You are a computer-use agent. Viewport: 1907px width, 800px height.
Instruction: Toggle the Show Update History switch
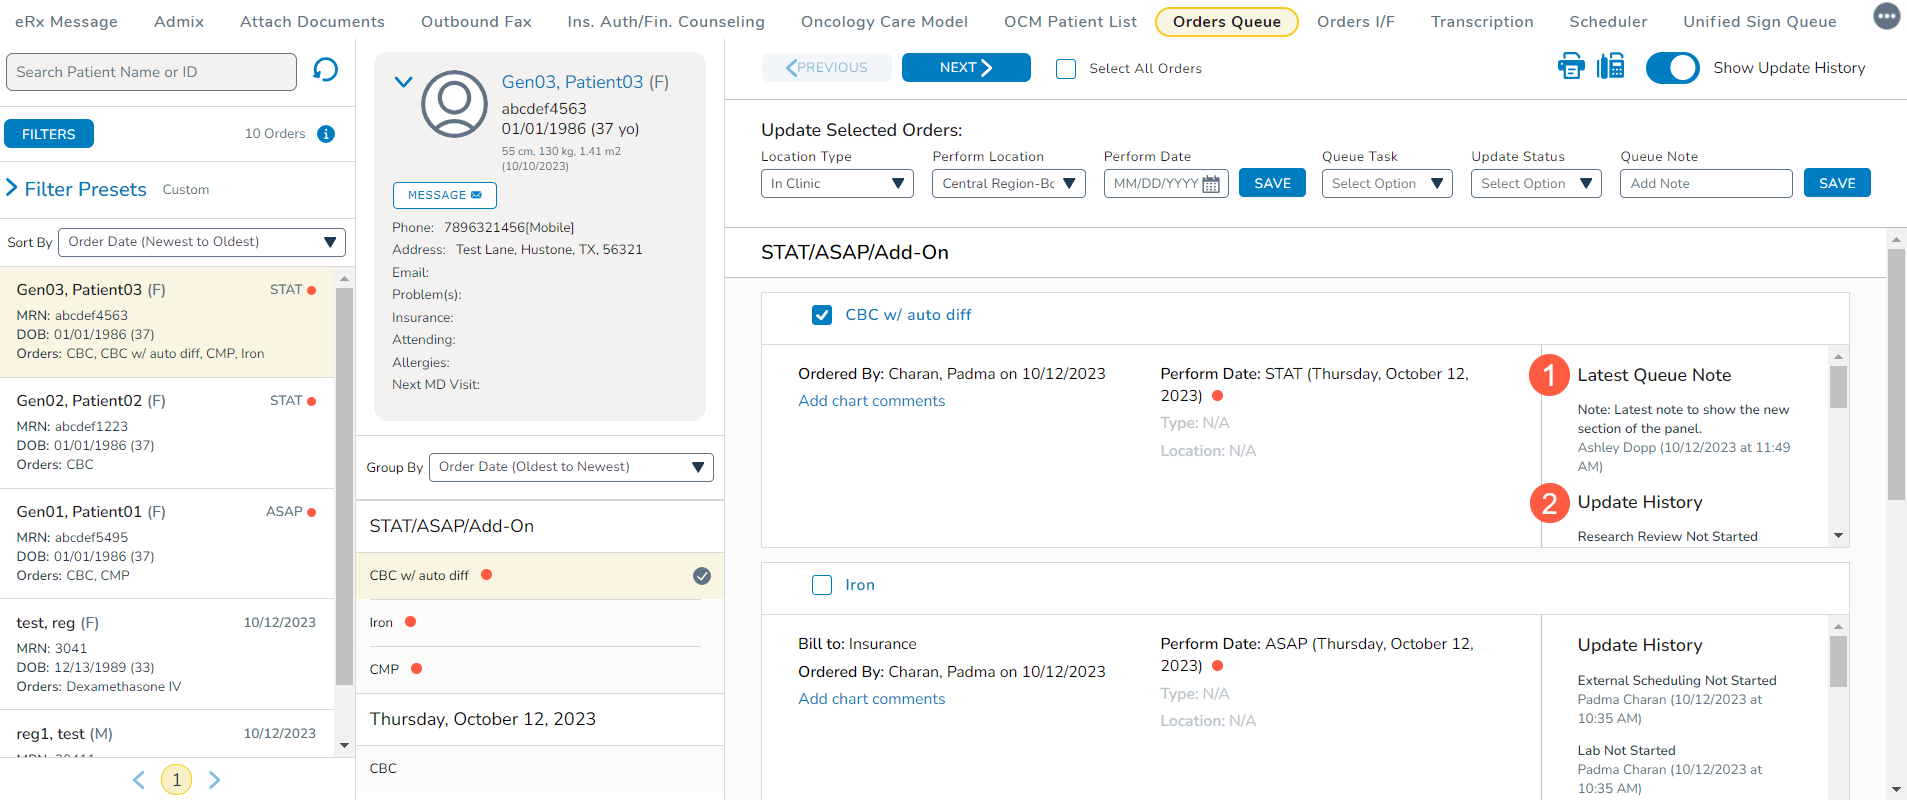click(x=1672, y=68)
